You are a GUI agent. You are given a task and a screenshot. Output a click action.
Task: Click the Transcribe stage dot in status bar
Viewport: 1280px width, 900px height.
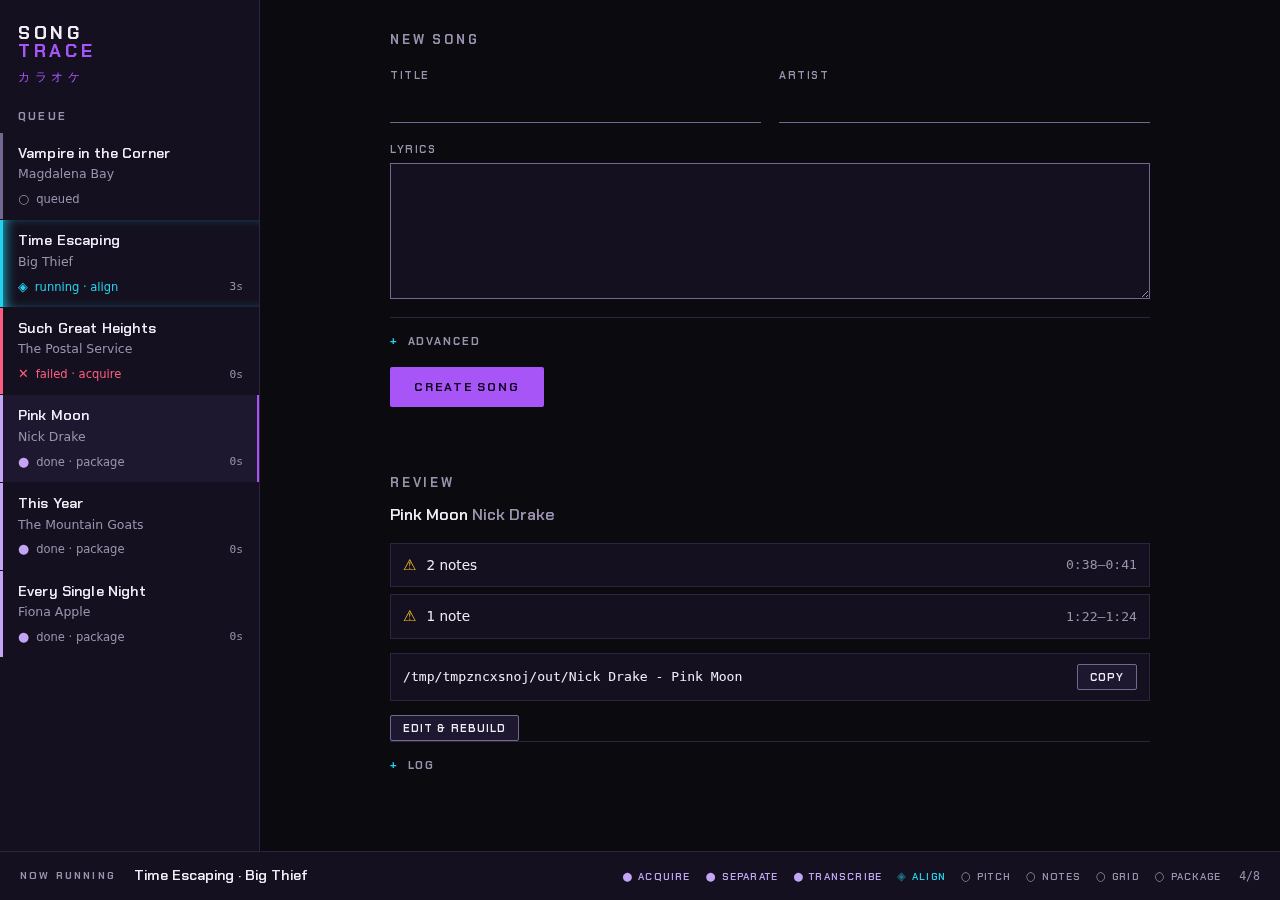[799, 877]
